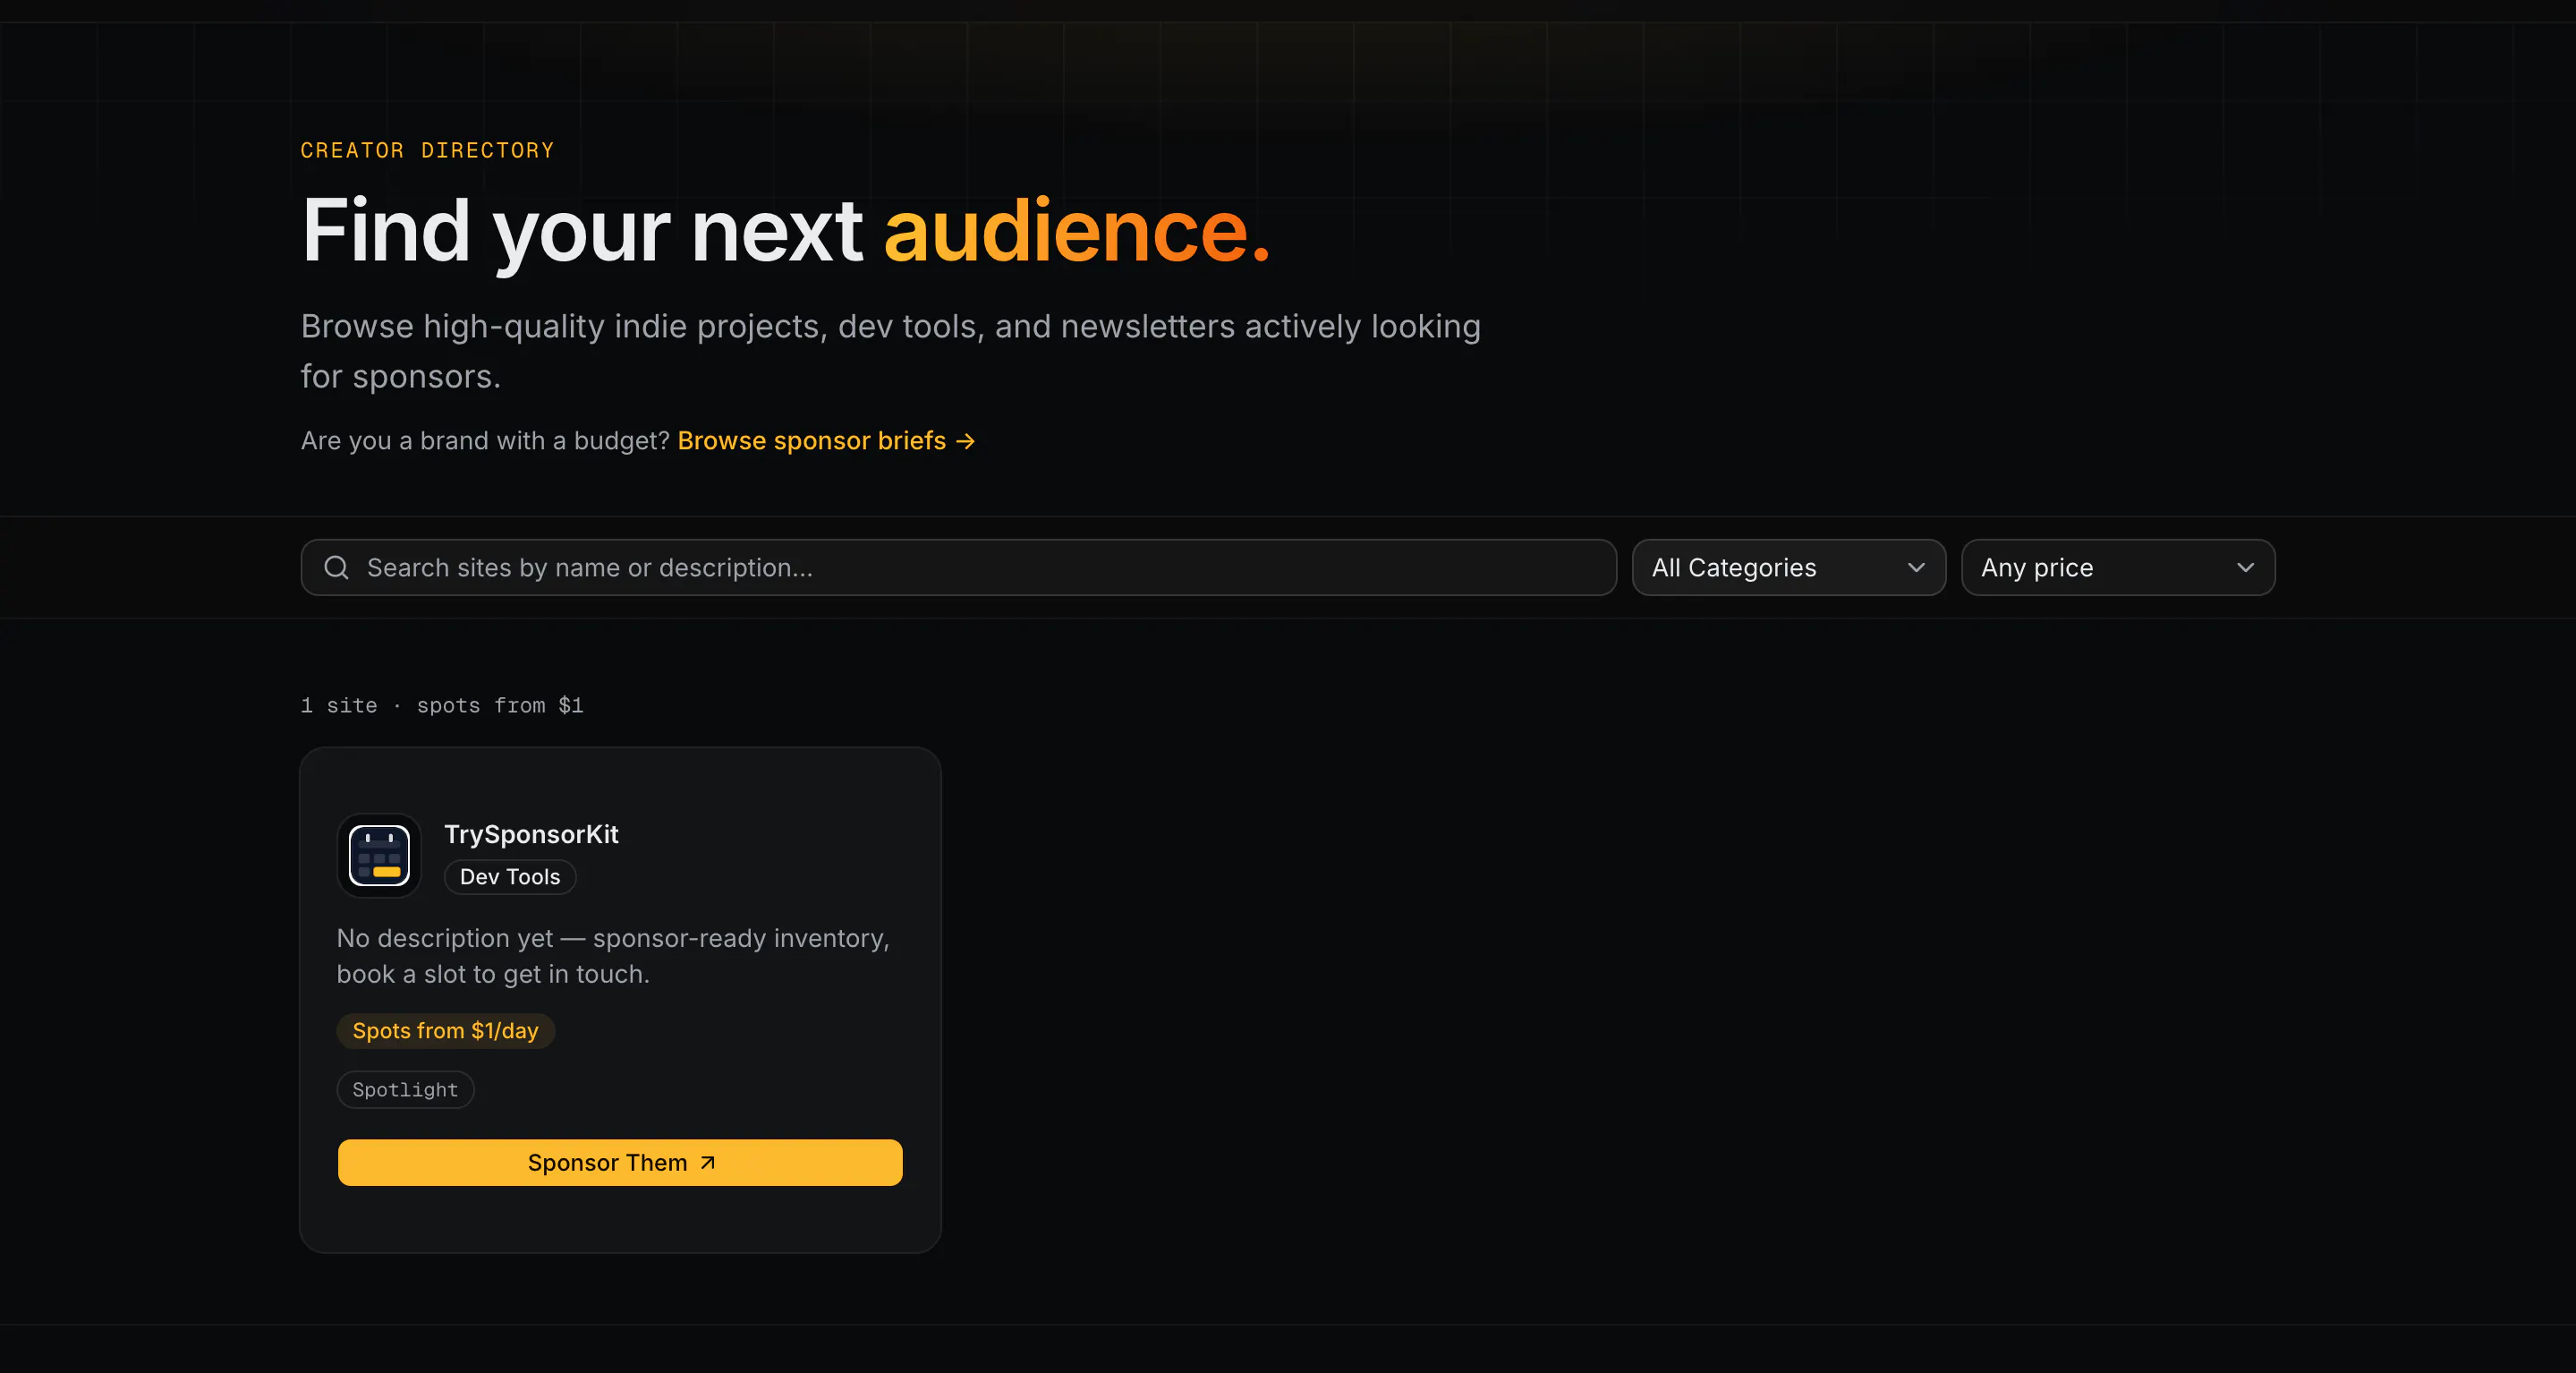Focus the search sites input field

[958, 568]
